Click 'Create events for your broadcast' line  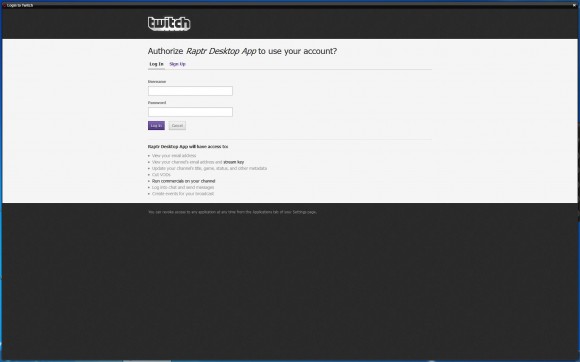[x=183, y=193]
